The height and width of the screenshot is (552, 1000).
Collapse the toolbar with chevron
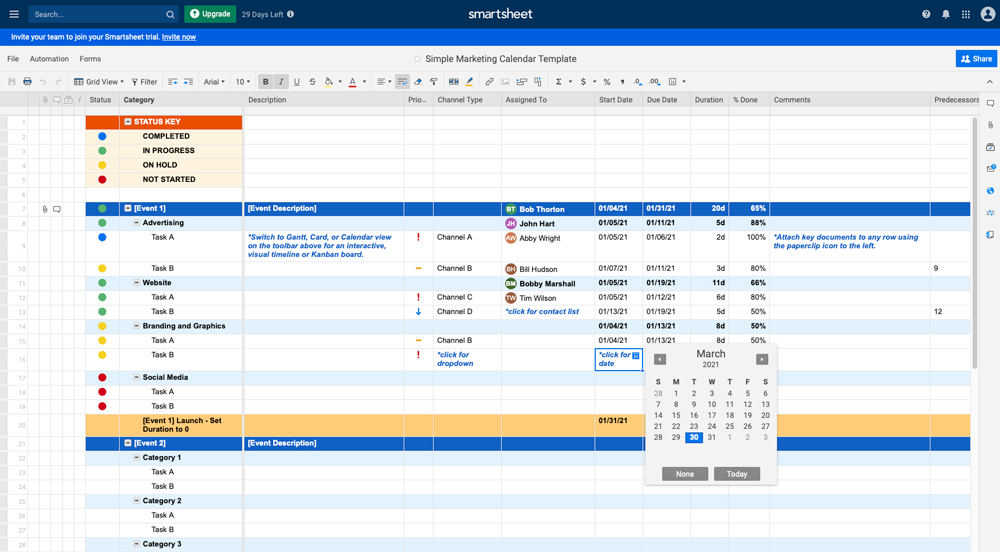(x=989, y=82)
